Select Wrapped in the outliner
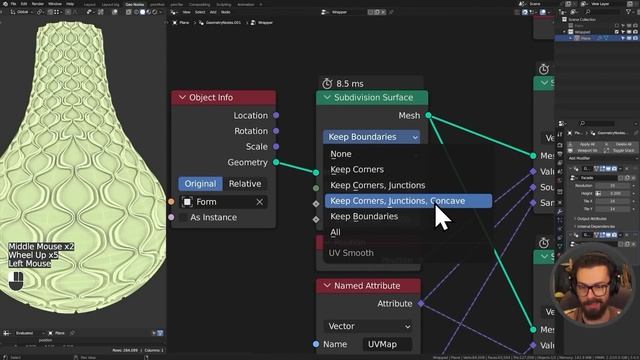 click(582, 32)
